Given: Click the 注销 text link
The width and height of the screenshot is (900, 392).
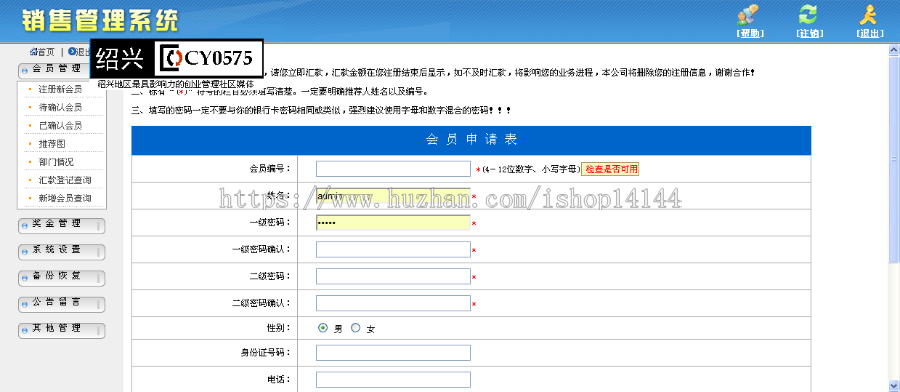Looking at the screenshot, I should click(x=810, y=33).
